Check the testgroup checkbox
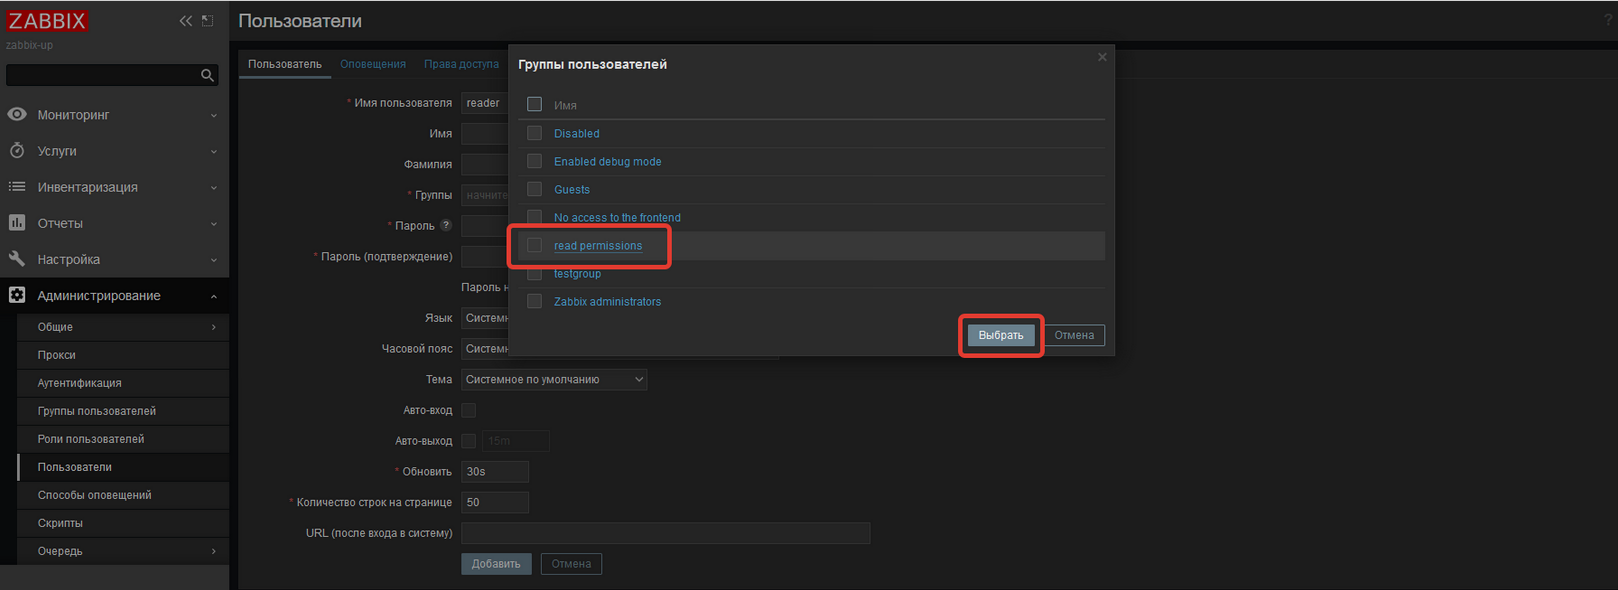The height and width of the screenshot is (590, 1618). (534, 273)
